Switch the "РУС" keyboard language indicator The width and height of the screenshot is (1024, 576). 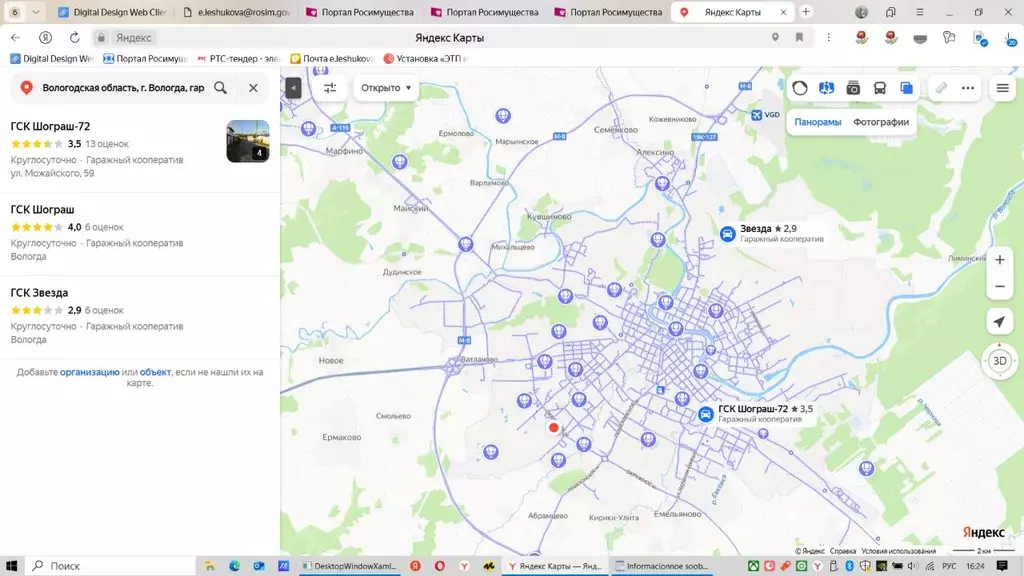pyautogui.click(x=950, y=566)
